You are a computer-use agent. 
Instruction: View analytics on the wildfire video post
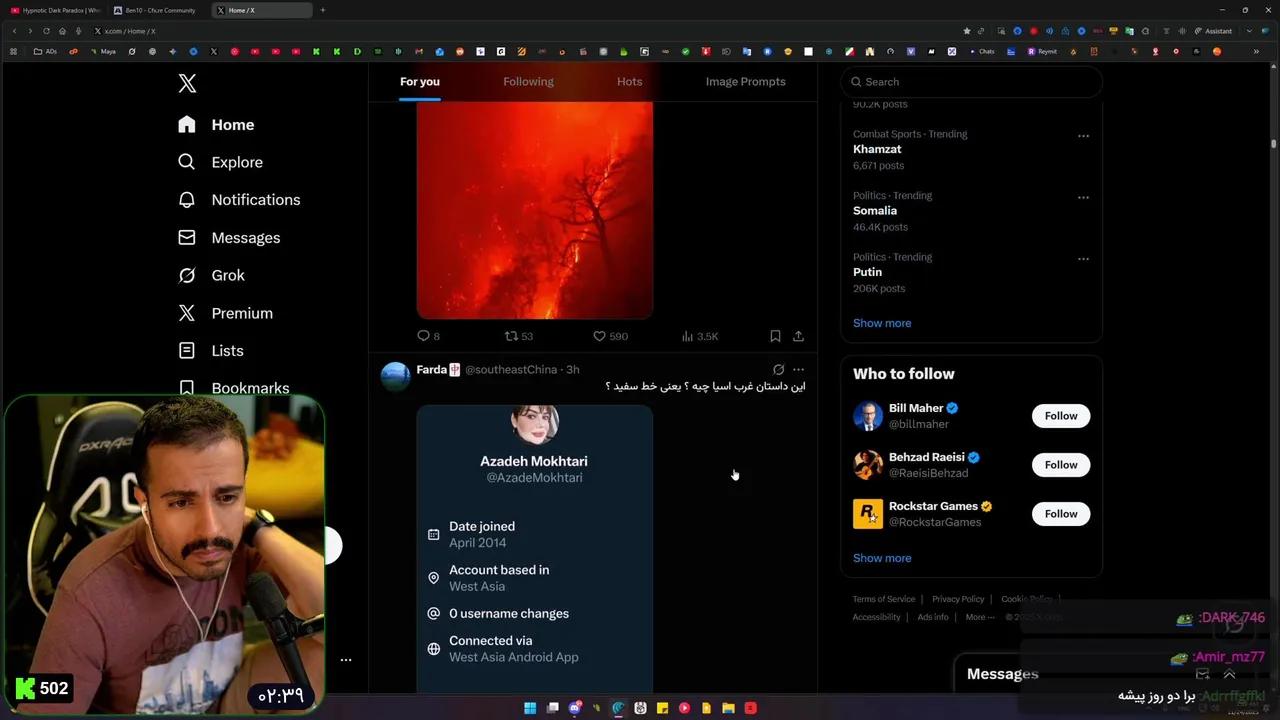tap(688, 336)
